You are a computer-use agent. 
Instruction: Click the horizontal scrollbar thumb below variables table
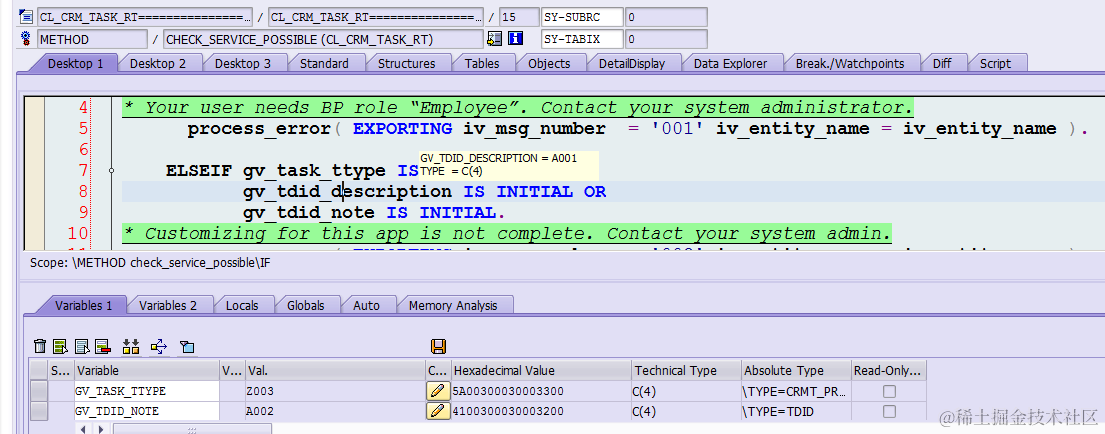coord(190,428)
